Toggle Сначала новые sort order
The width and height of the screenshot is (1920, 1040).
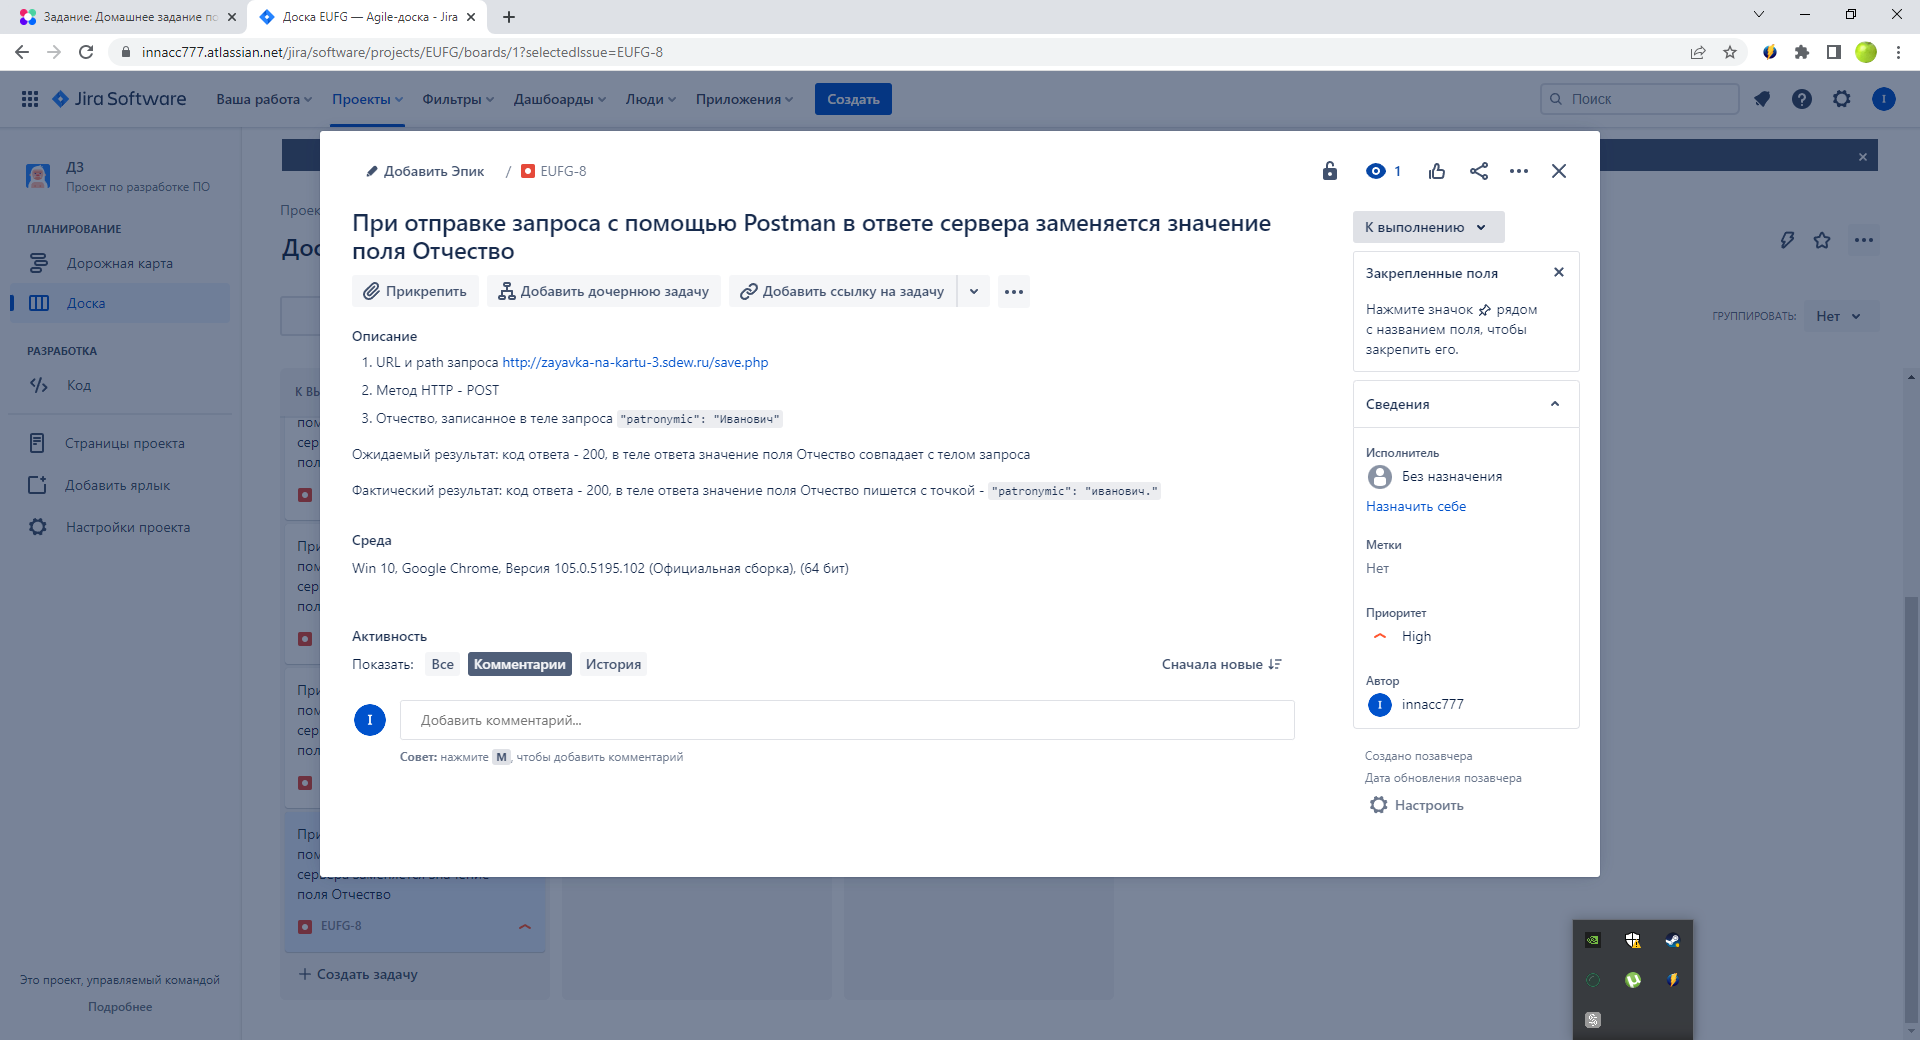coord(1222,664)
